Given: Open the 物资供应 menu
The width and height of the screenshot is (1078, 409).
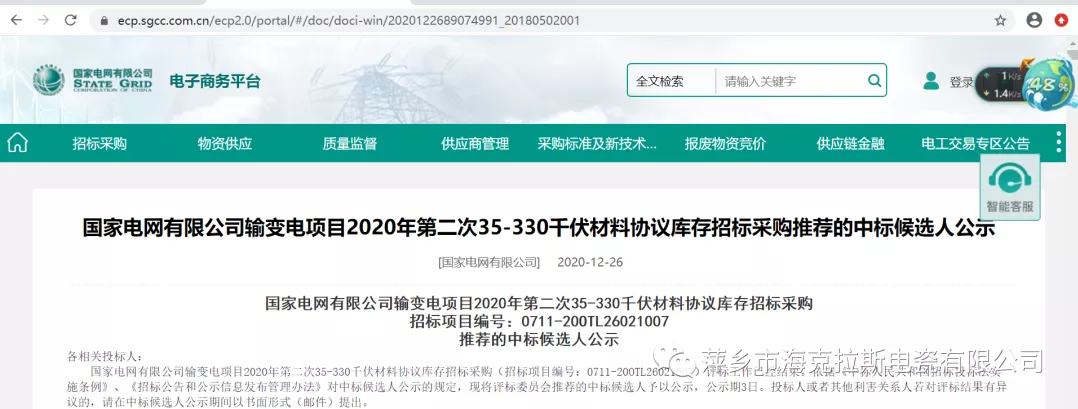Looking at the screenshot, I should click(224, 144).
